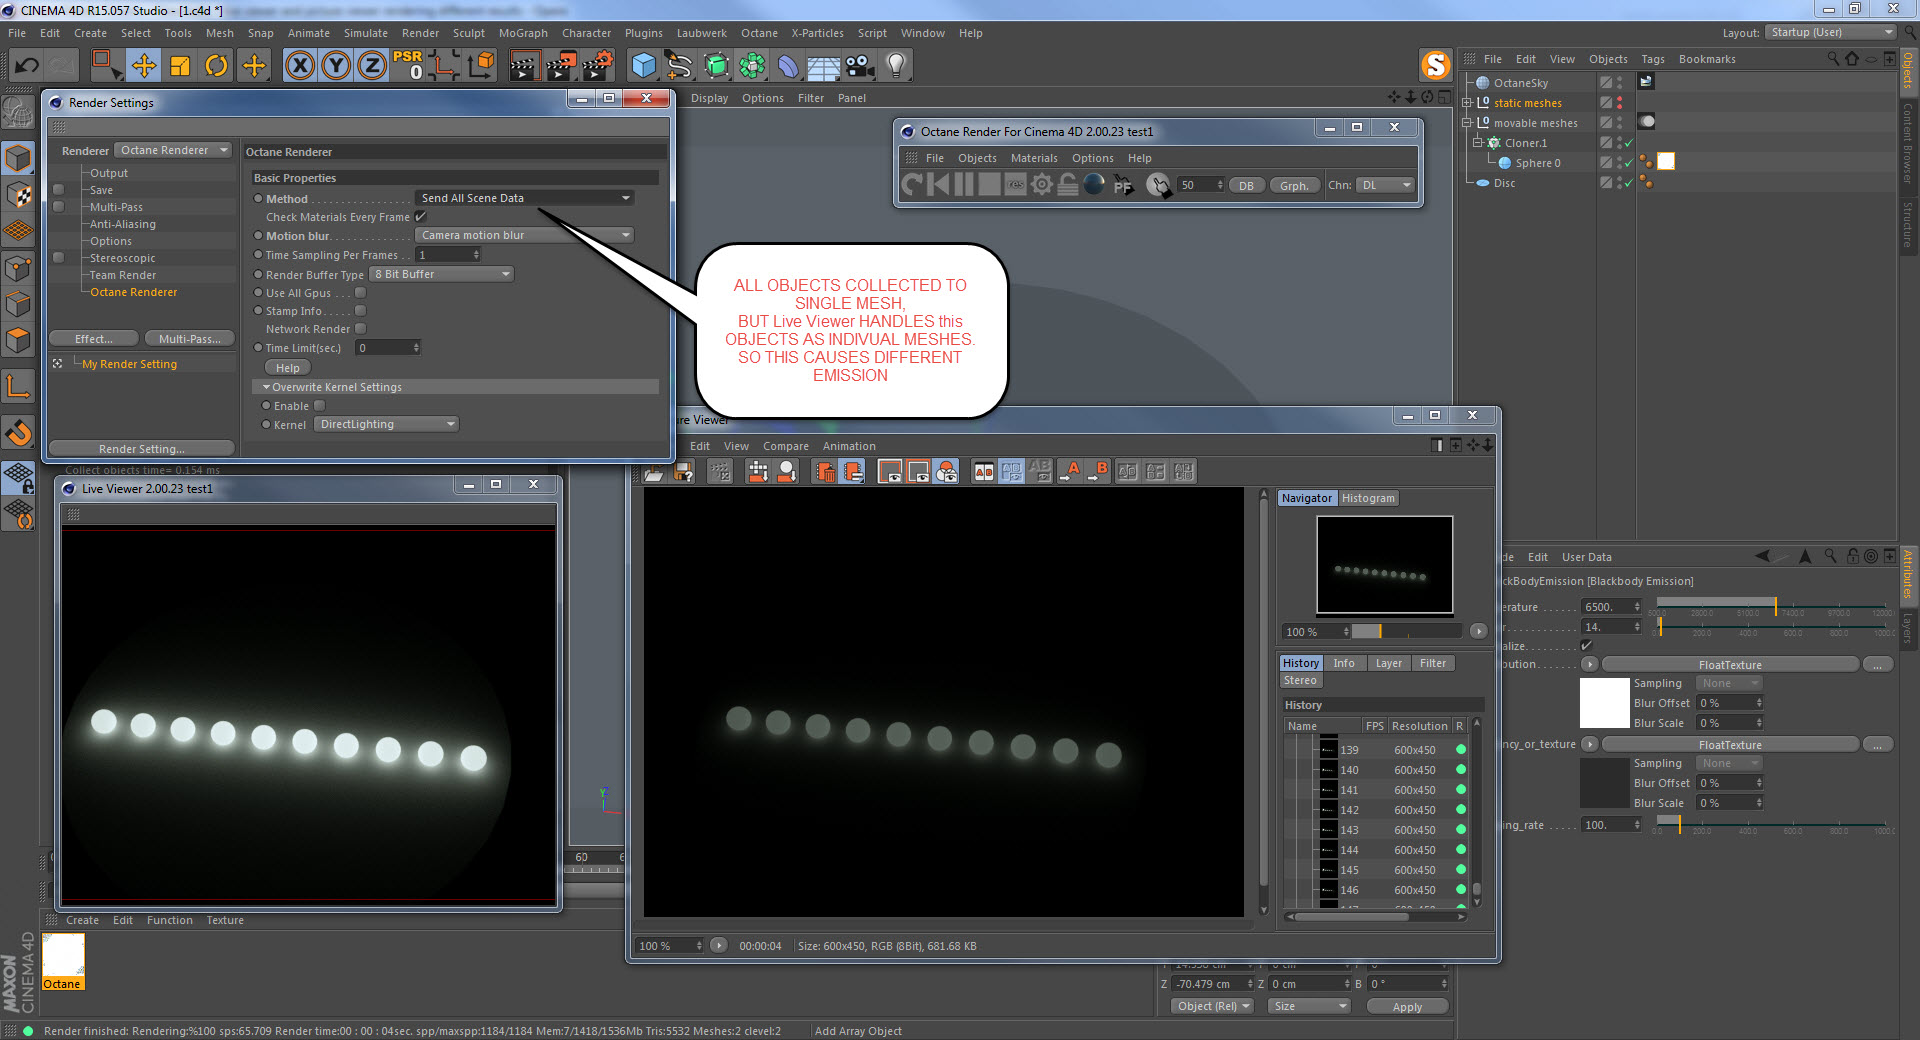
Task: Click the Navigator preview thumbnail
Action: coord(1385,564)
